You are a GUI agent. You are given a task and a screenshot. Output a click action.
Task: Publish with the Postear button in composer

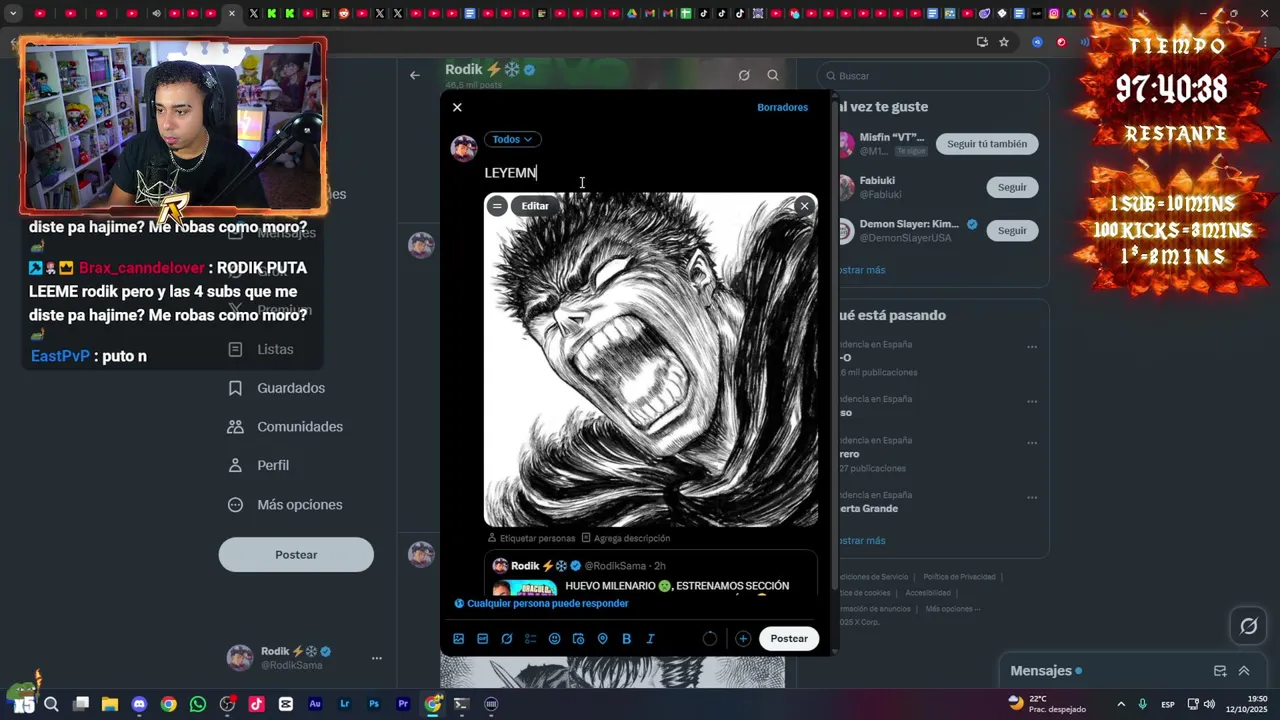[x=789, y=639]
